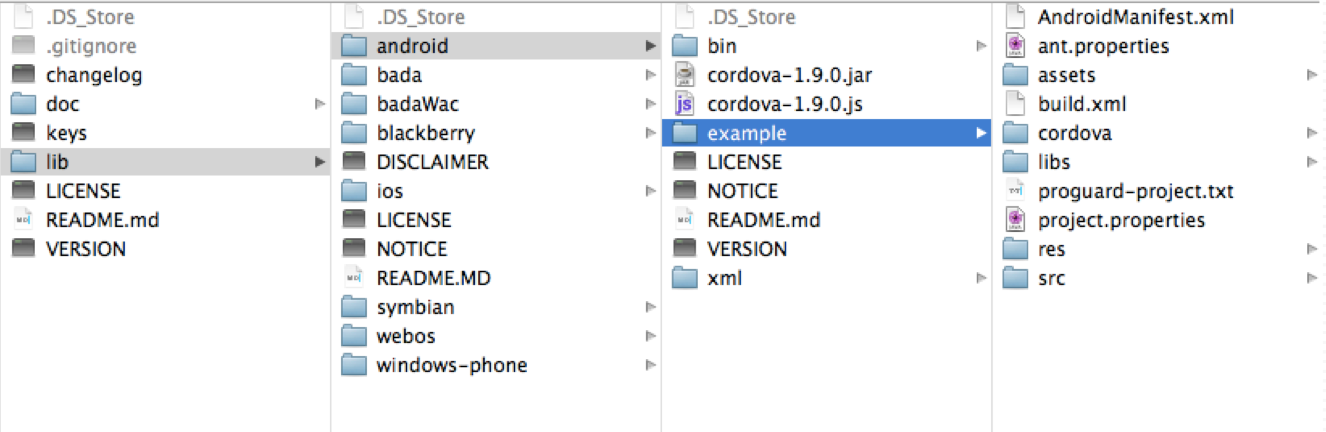The width and height of the screenshot is (1326, 432).
Task: Expand the doc folder arrow
Action: coord(320,104)
